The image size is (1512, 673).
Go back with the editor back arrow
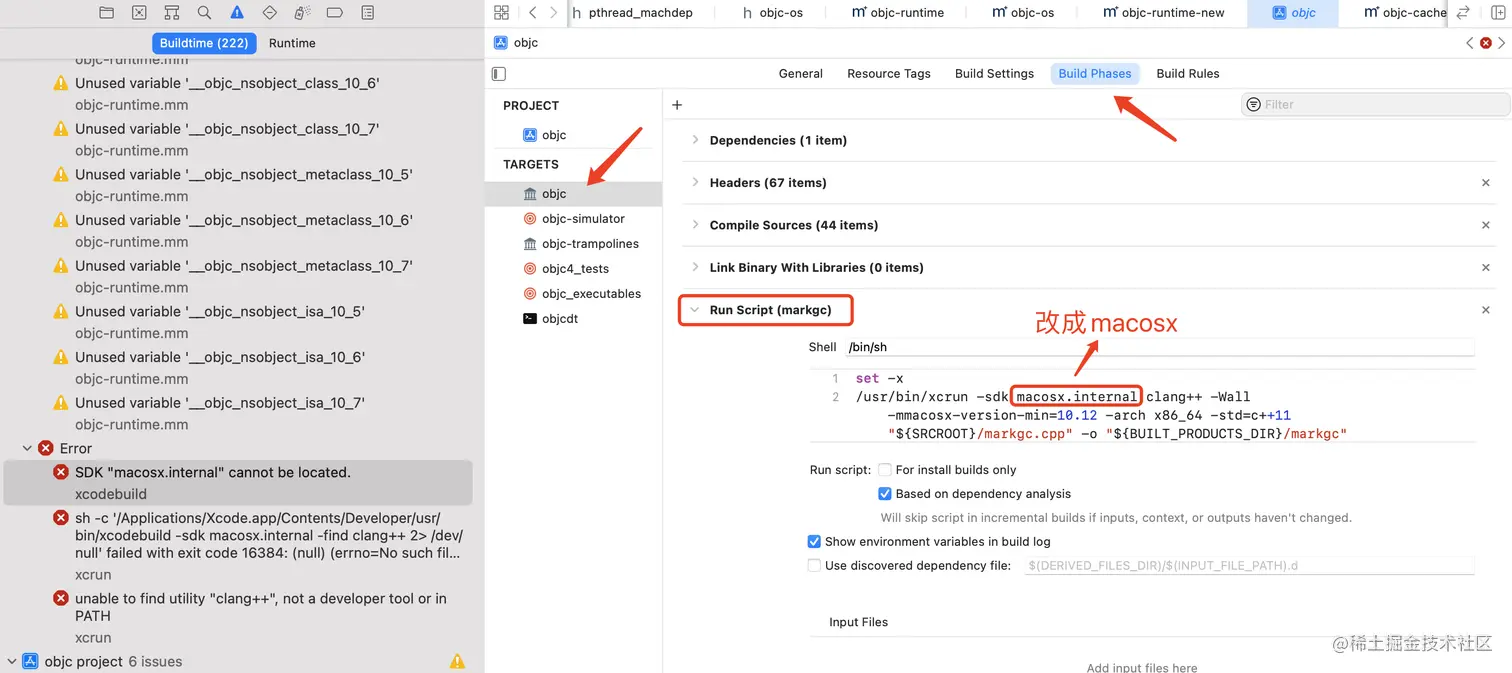point(532,13)
